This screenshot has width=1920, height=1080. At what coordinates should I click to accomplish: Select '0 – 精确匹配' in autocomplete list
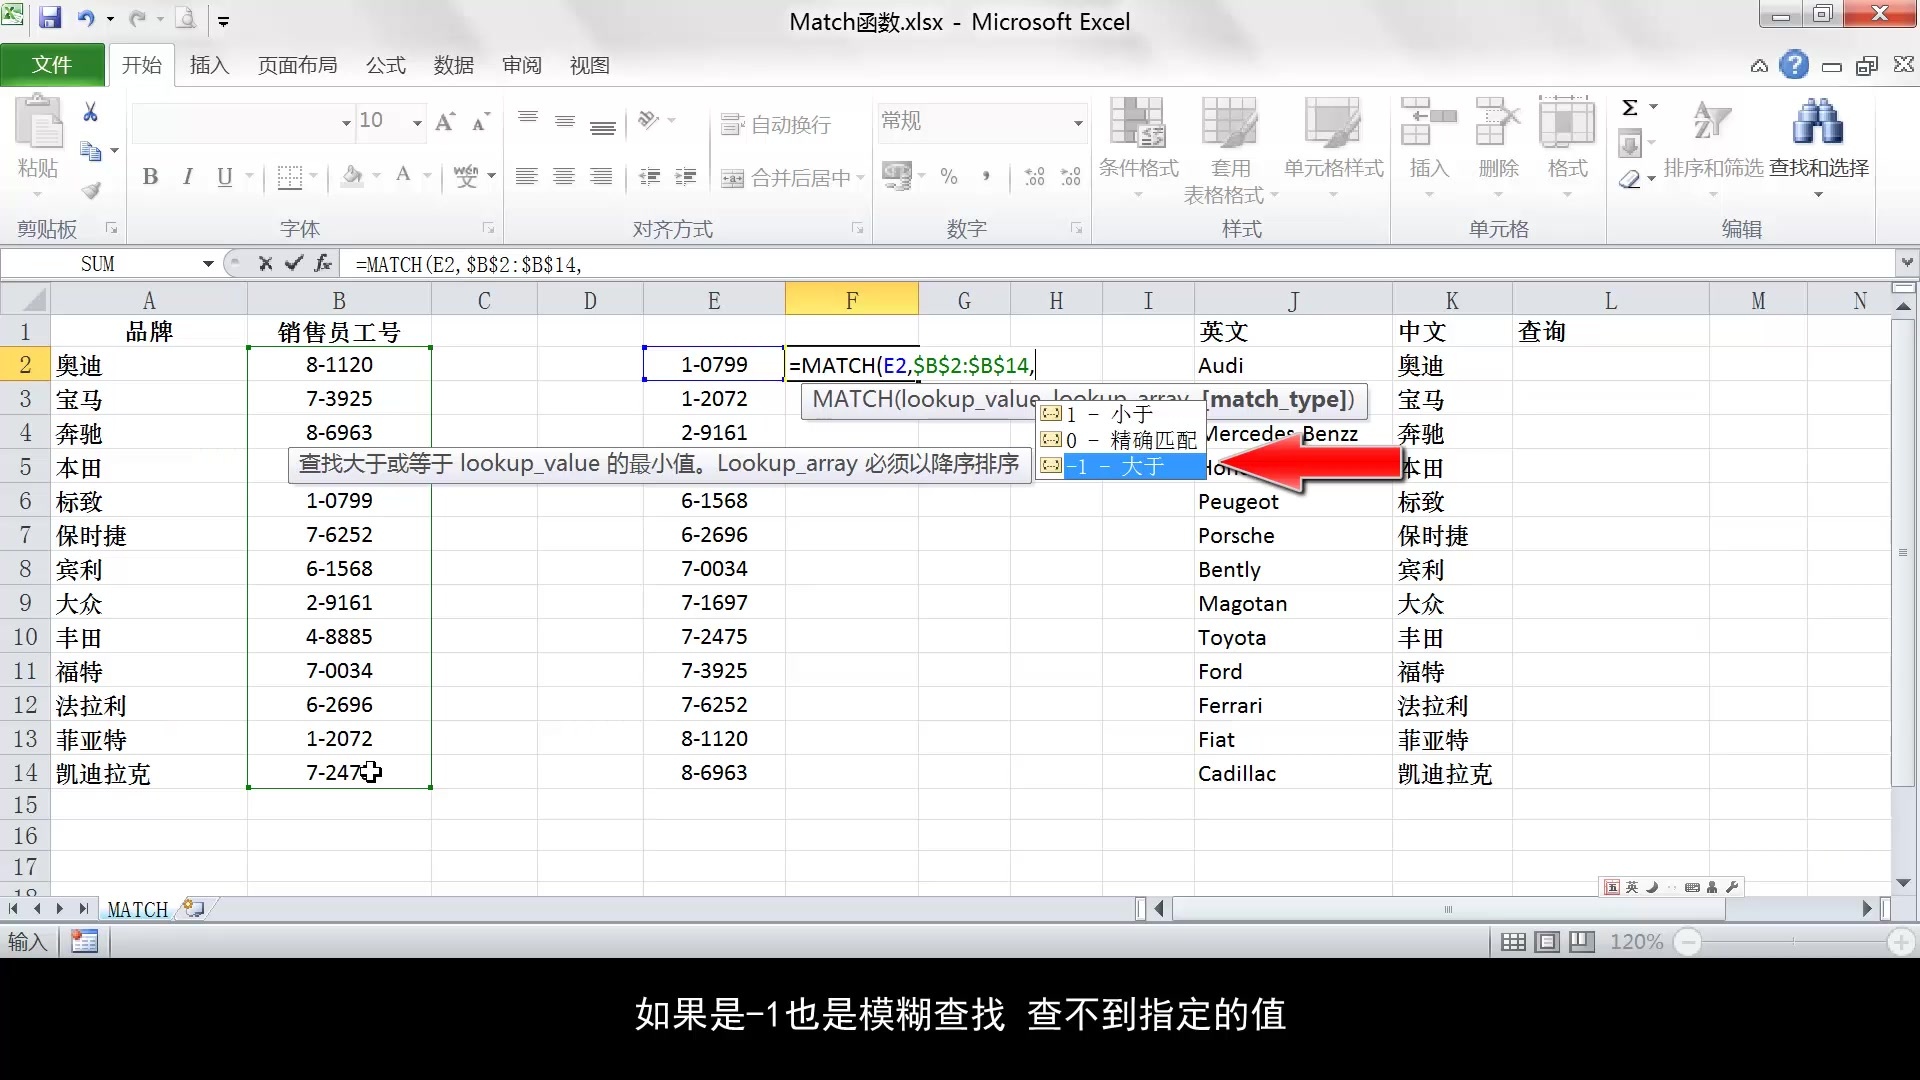pos(1120,440)
